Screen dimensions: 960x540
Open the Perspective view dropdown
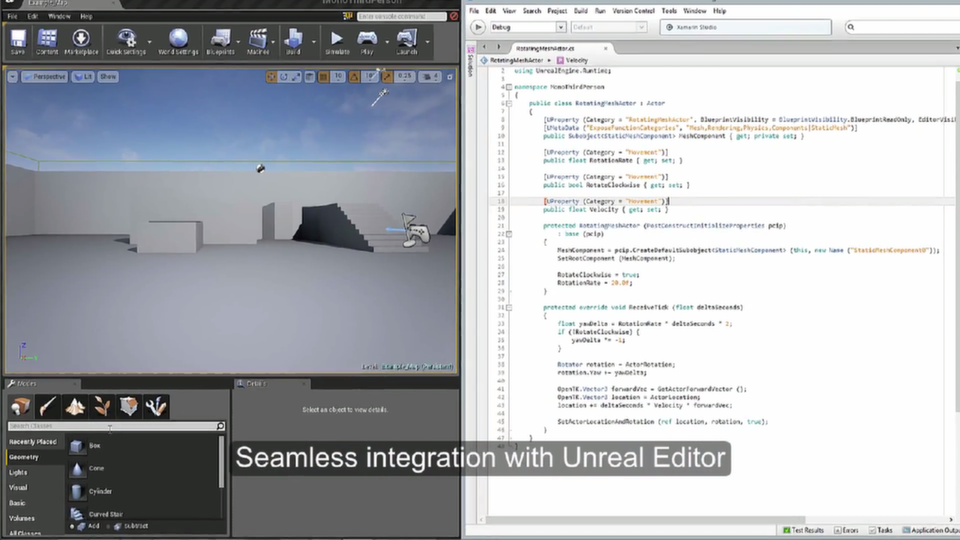point(44,77)
